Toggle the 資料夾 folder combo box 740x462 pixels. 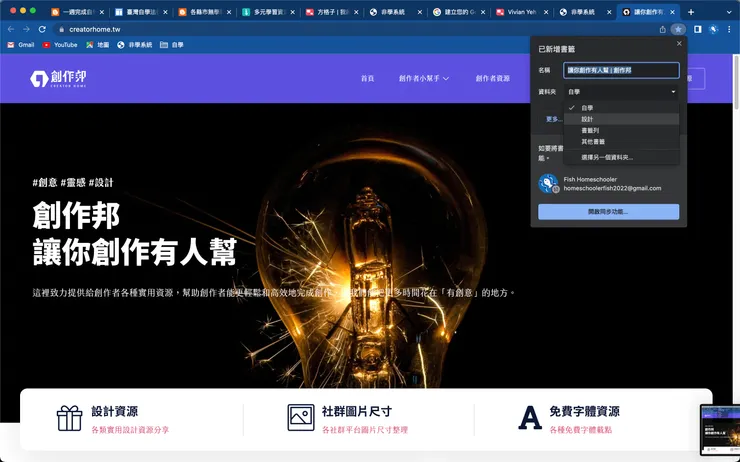[622, 92]
